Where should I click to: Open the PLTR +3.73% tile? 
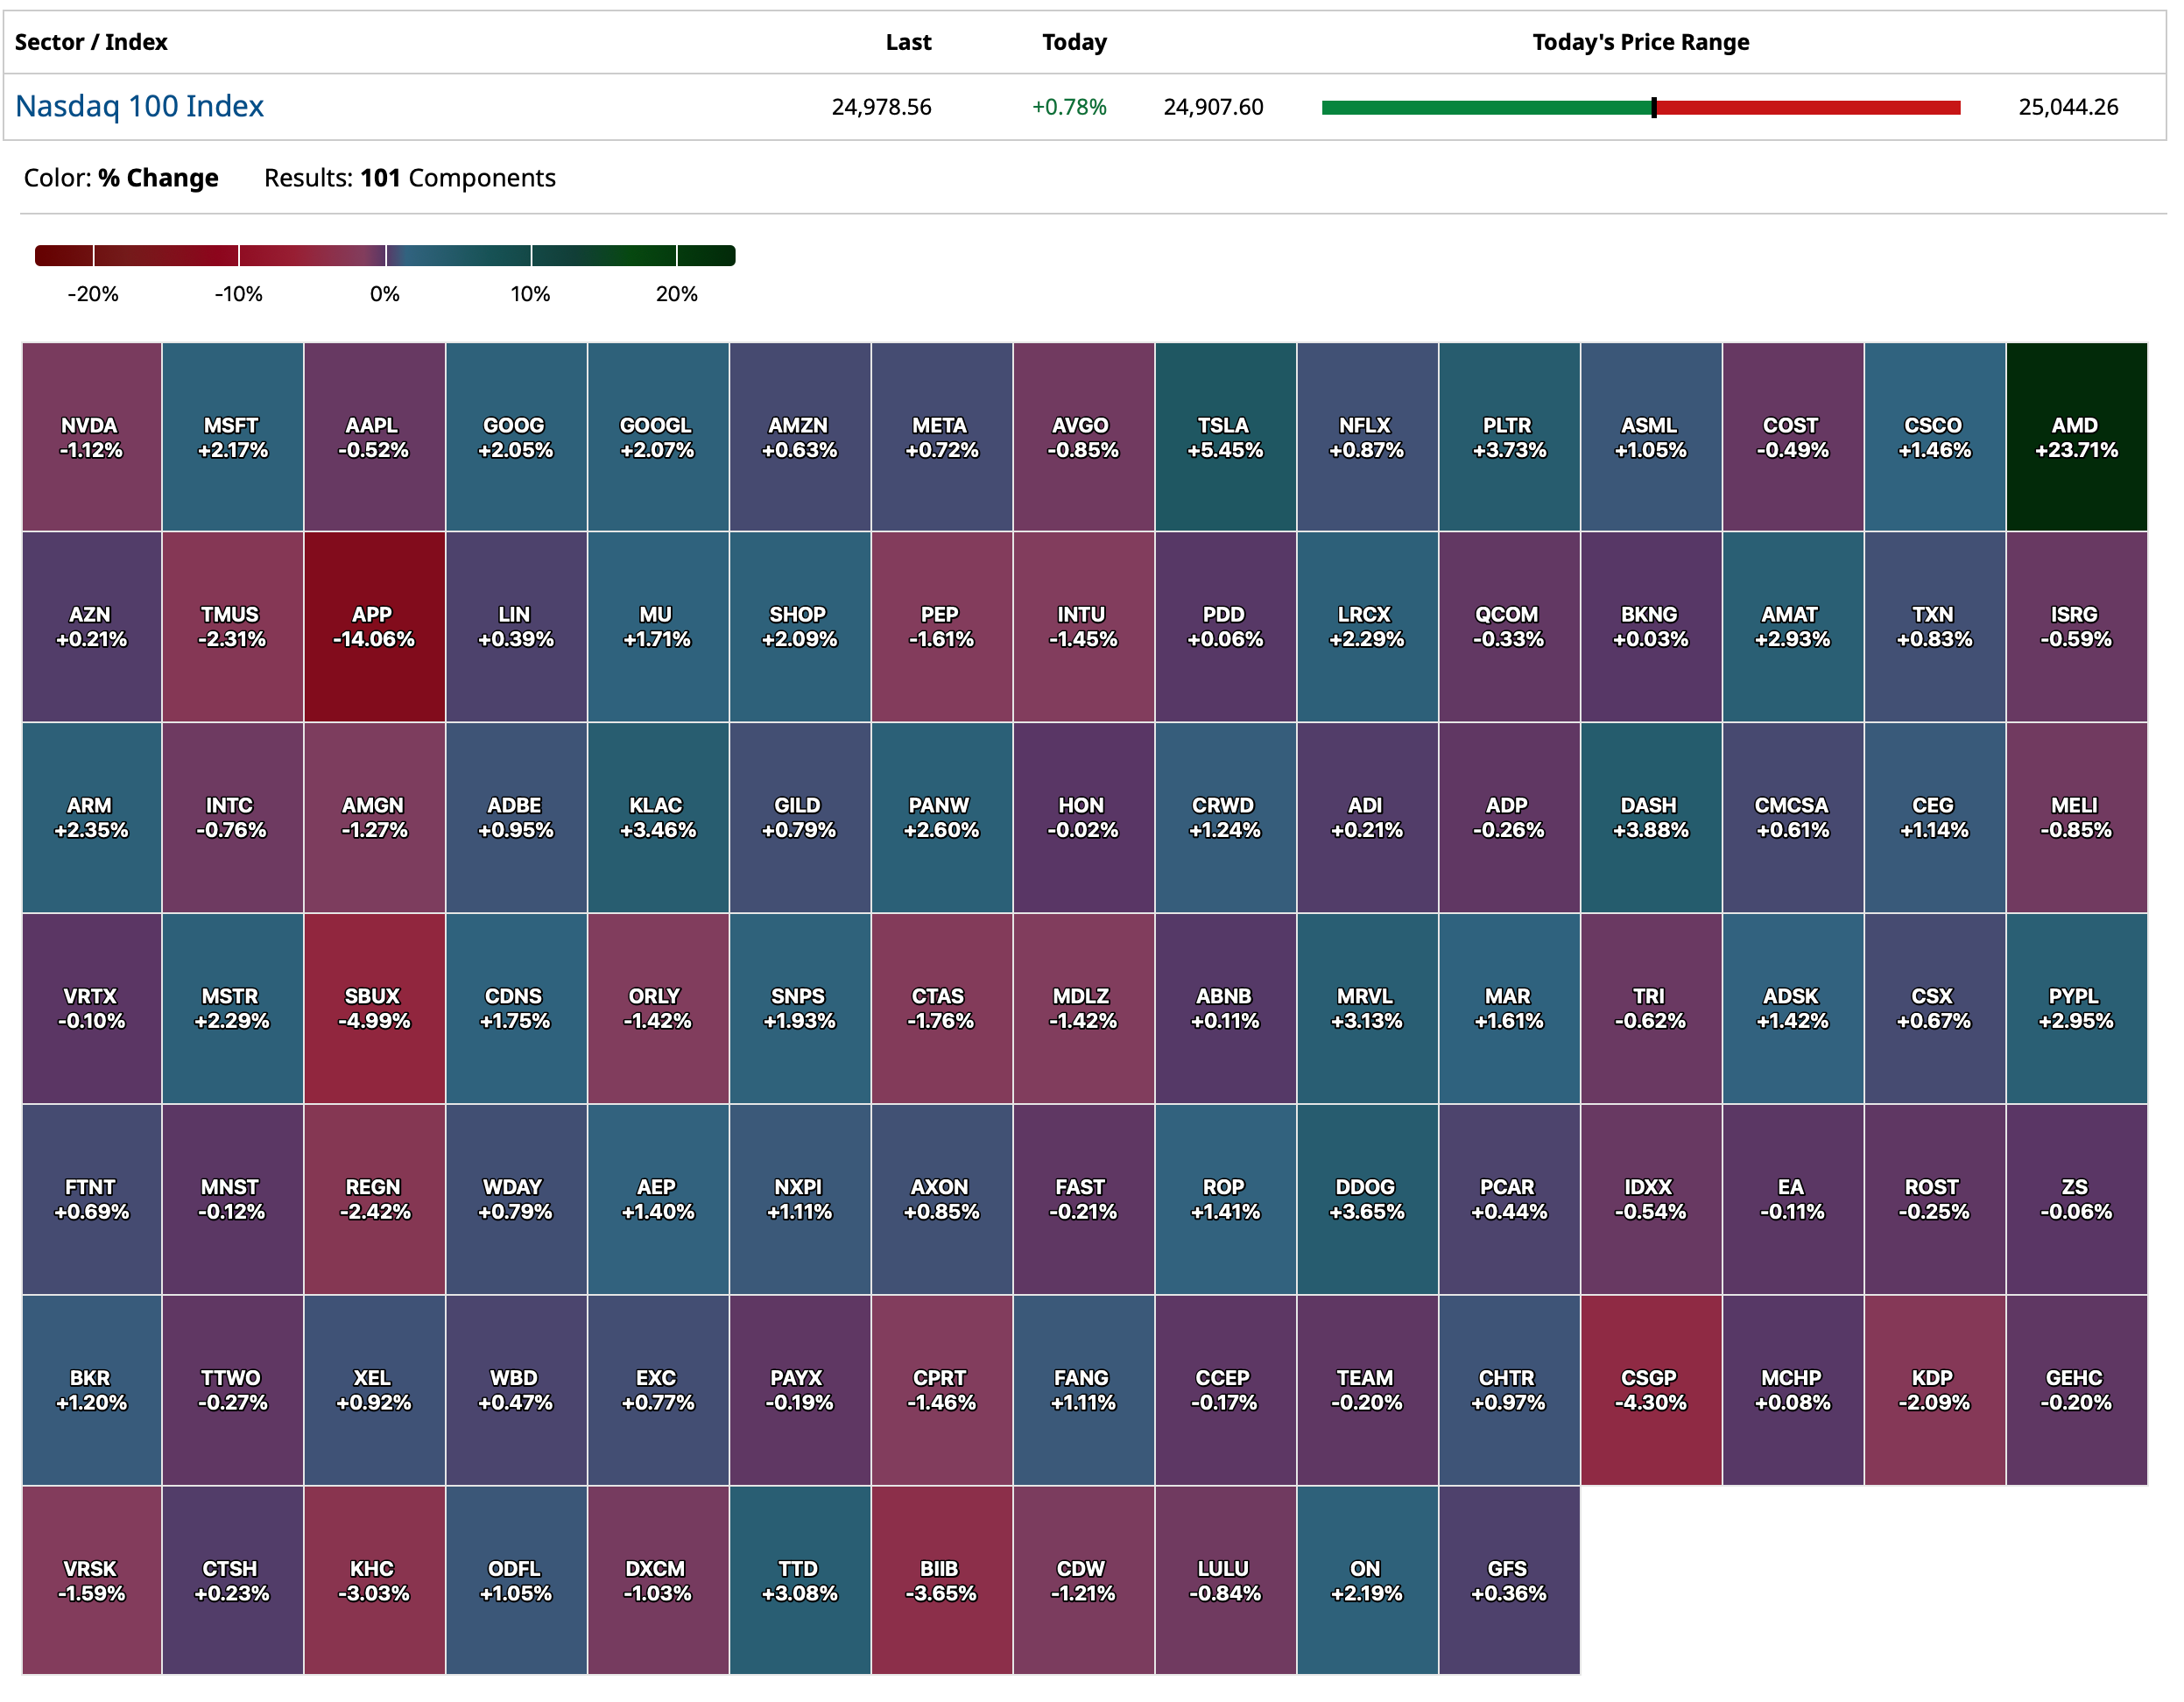[1508, 437]
